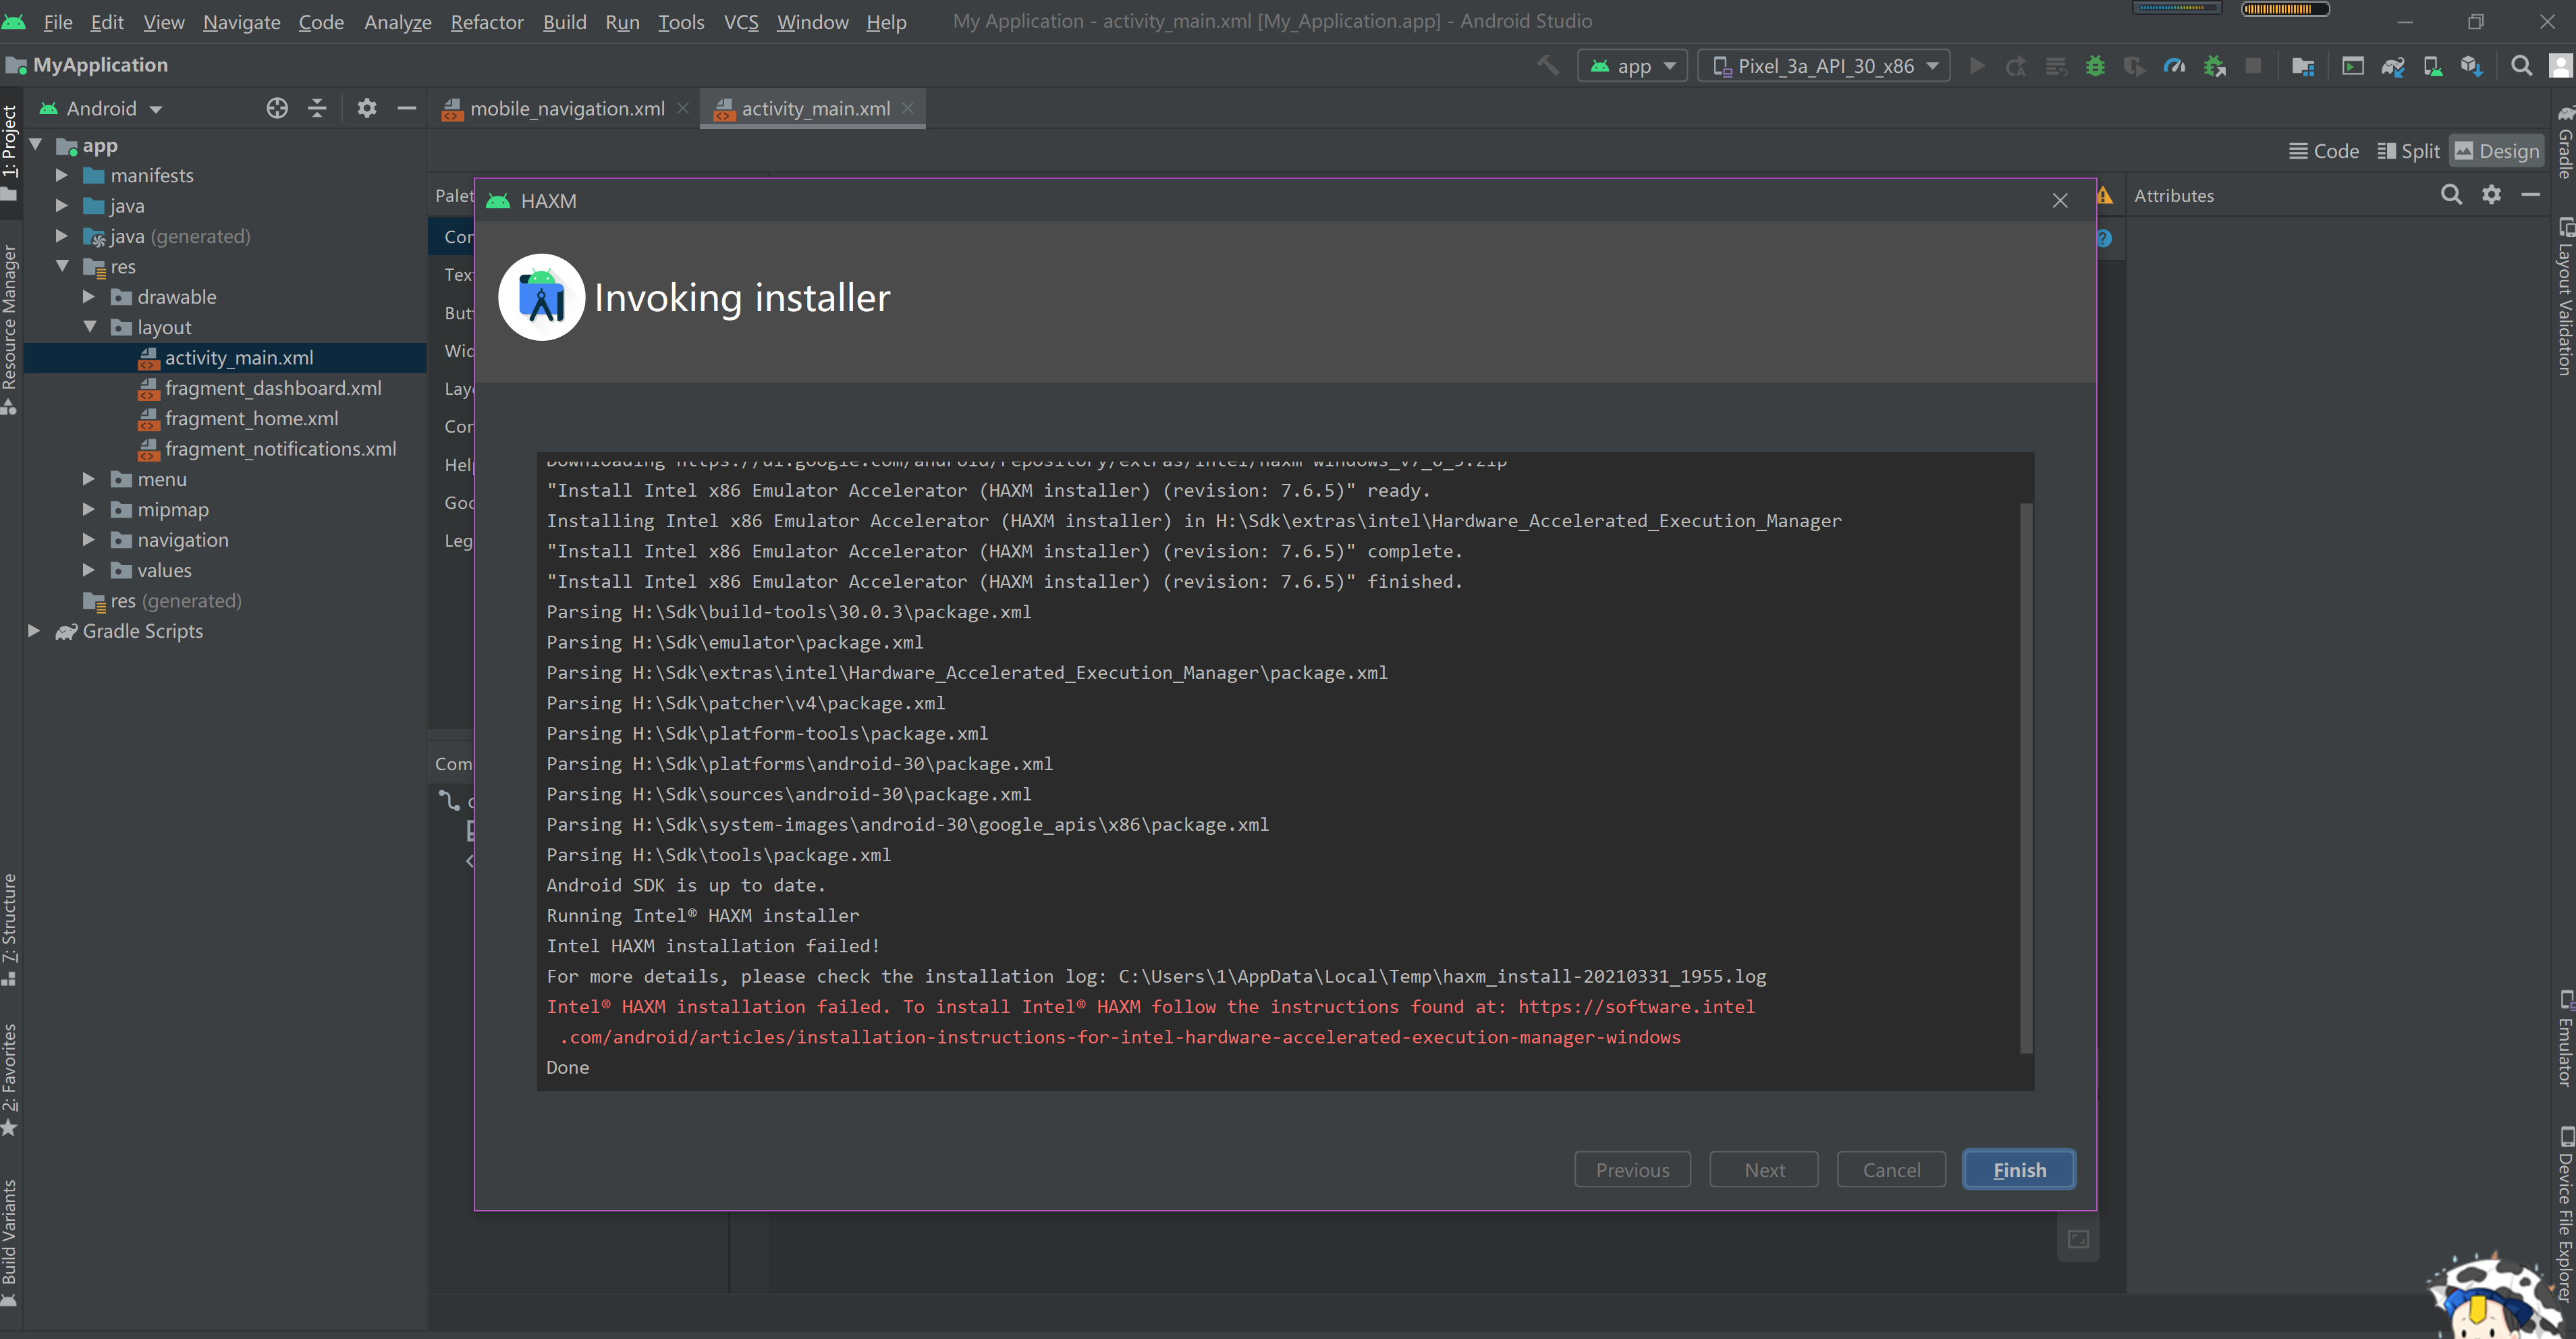Open Project Structure folder icon
The image size is (2576, 1339).
tap(2303, 66)
